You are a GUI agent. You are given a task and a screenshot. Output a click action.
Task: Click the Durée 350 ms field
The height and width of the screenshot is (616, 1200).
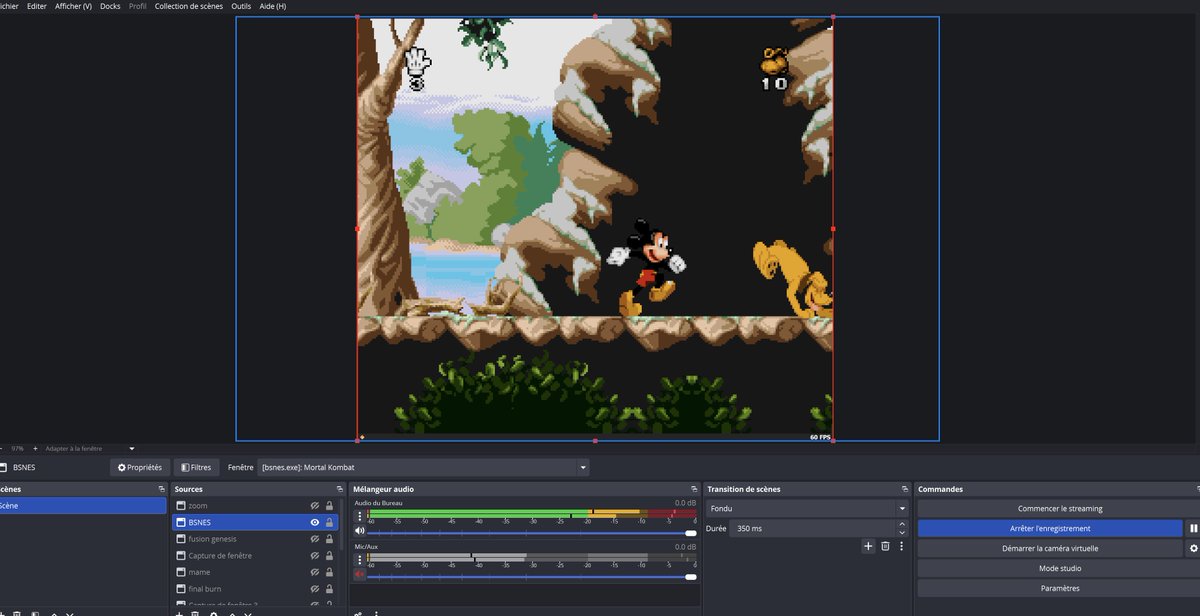[x=813, y=527]
